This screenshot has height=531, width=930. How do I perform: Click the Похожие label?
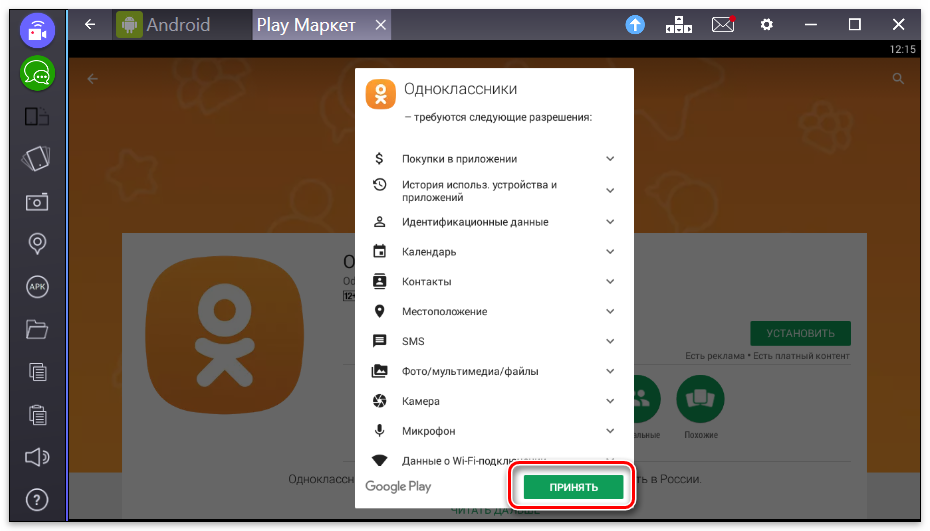[700, 435]
